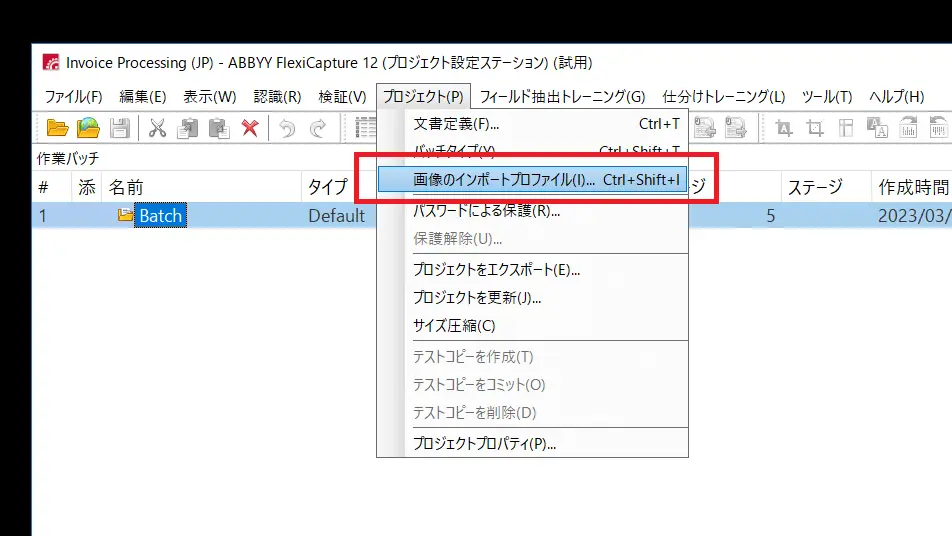Open the 認識(R) menu

277,97
